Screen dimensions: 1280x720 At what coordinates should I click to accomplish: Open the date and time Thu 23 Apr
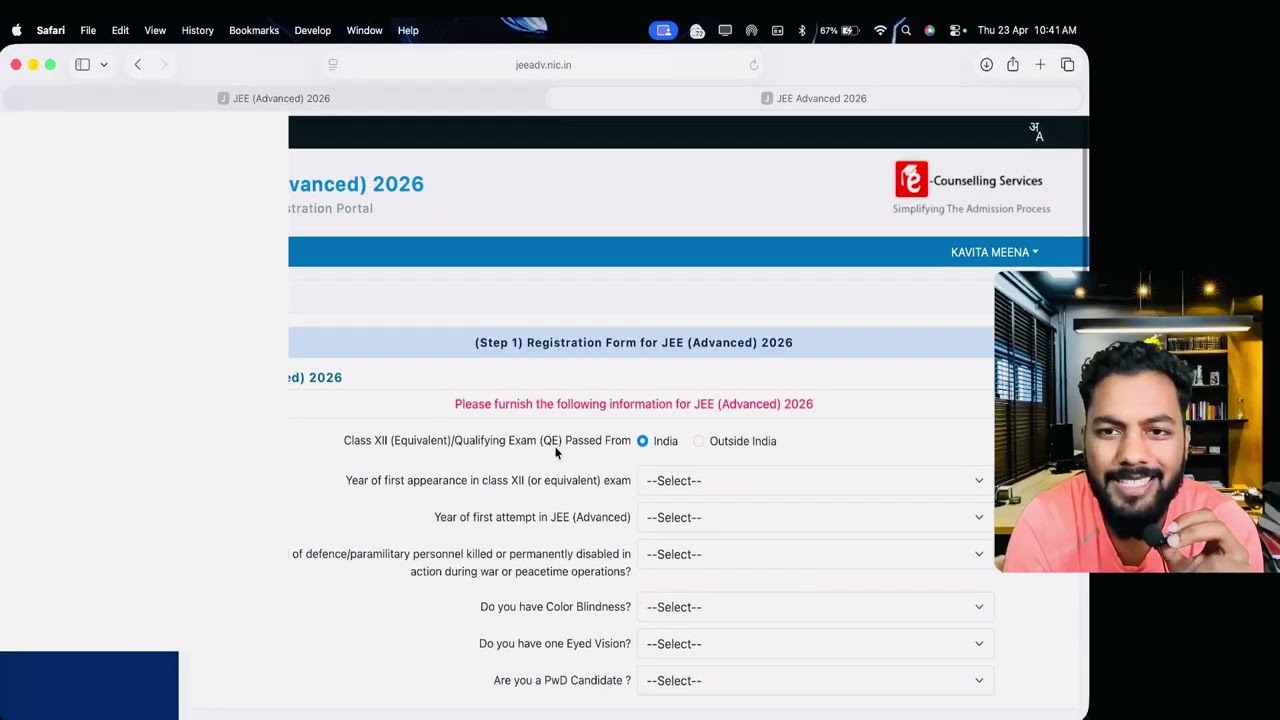(x=1027, y=30)
